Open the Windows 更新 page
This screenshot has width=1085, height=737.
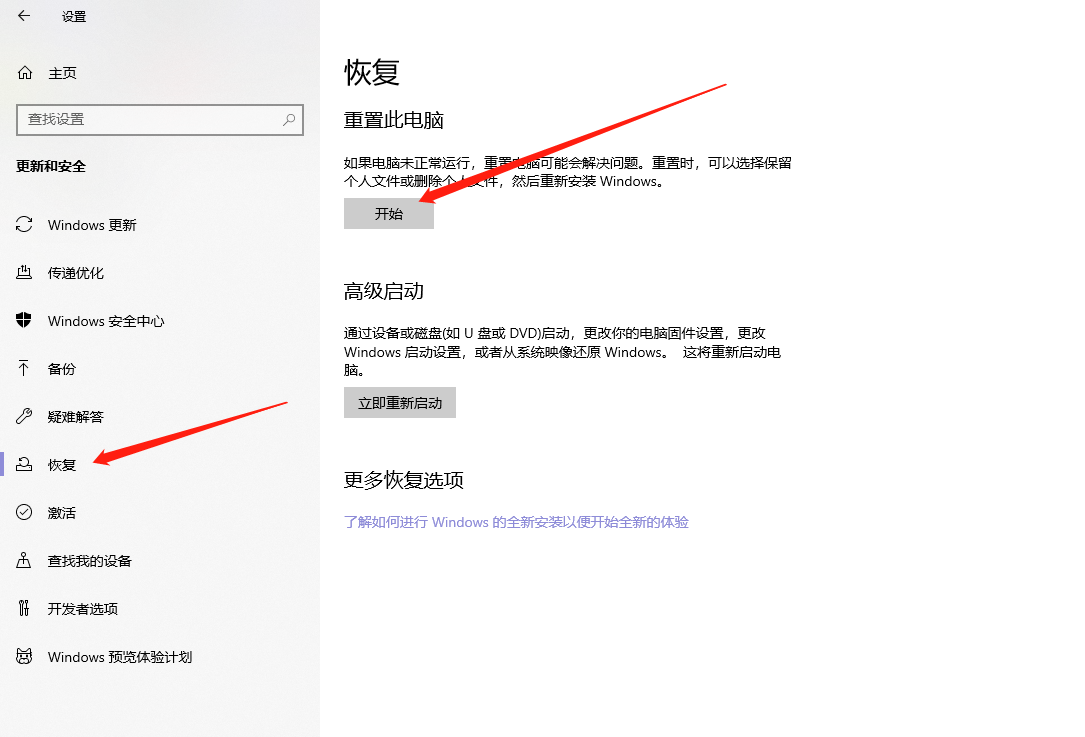tap(93, 224)
